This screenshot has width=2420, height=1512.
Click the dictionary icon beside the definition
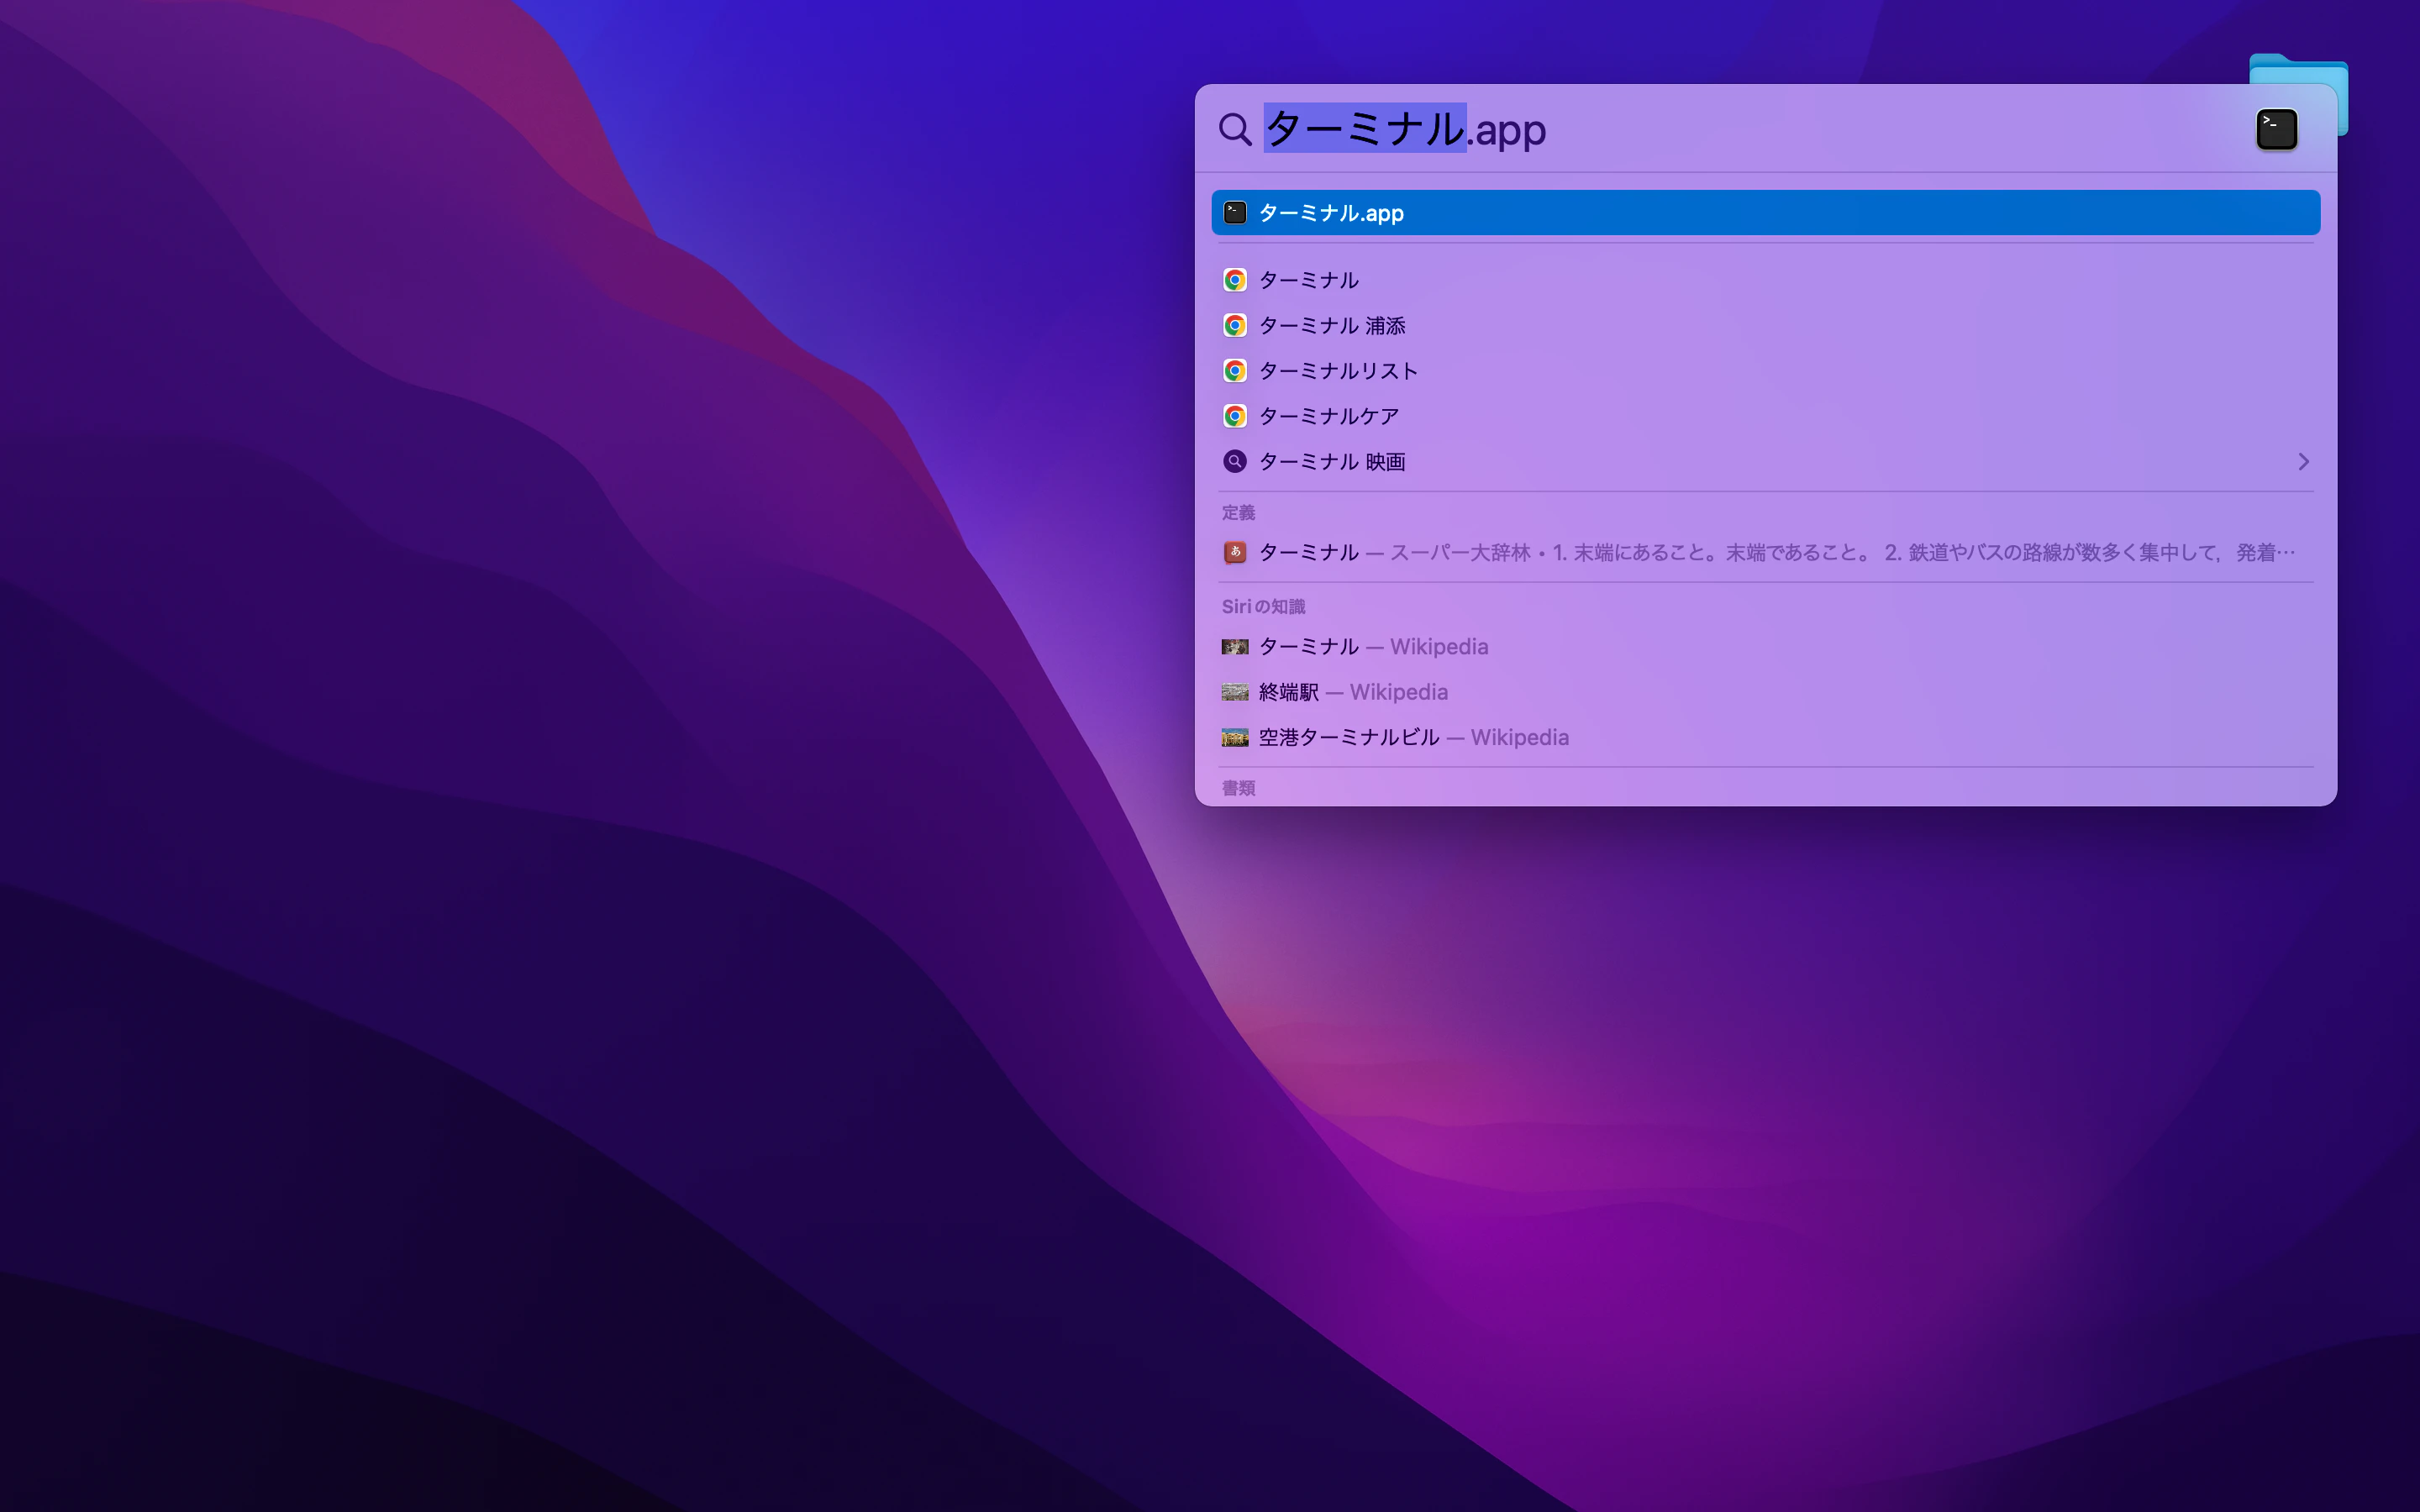[1235, 552]
